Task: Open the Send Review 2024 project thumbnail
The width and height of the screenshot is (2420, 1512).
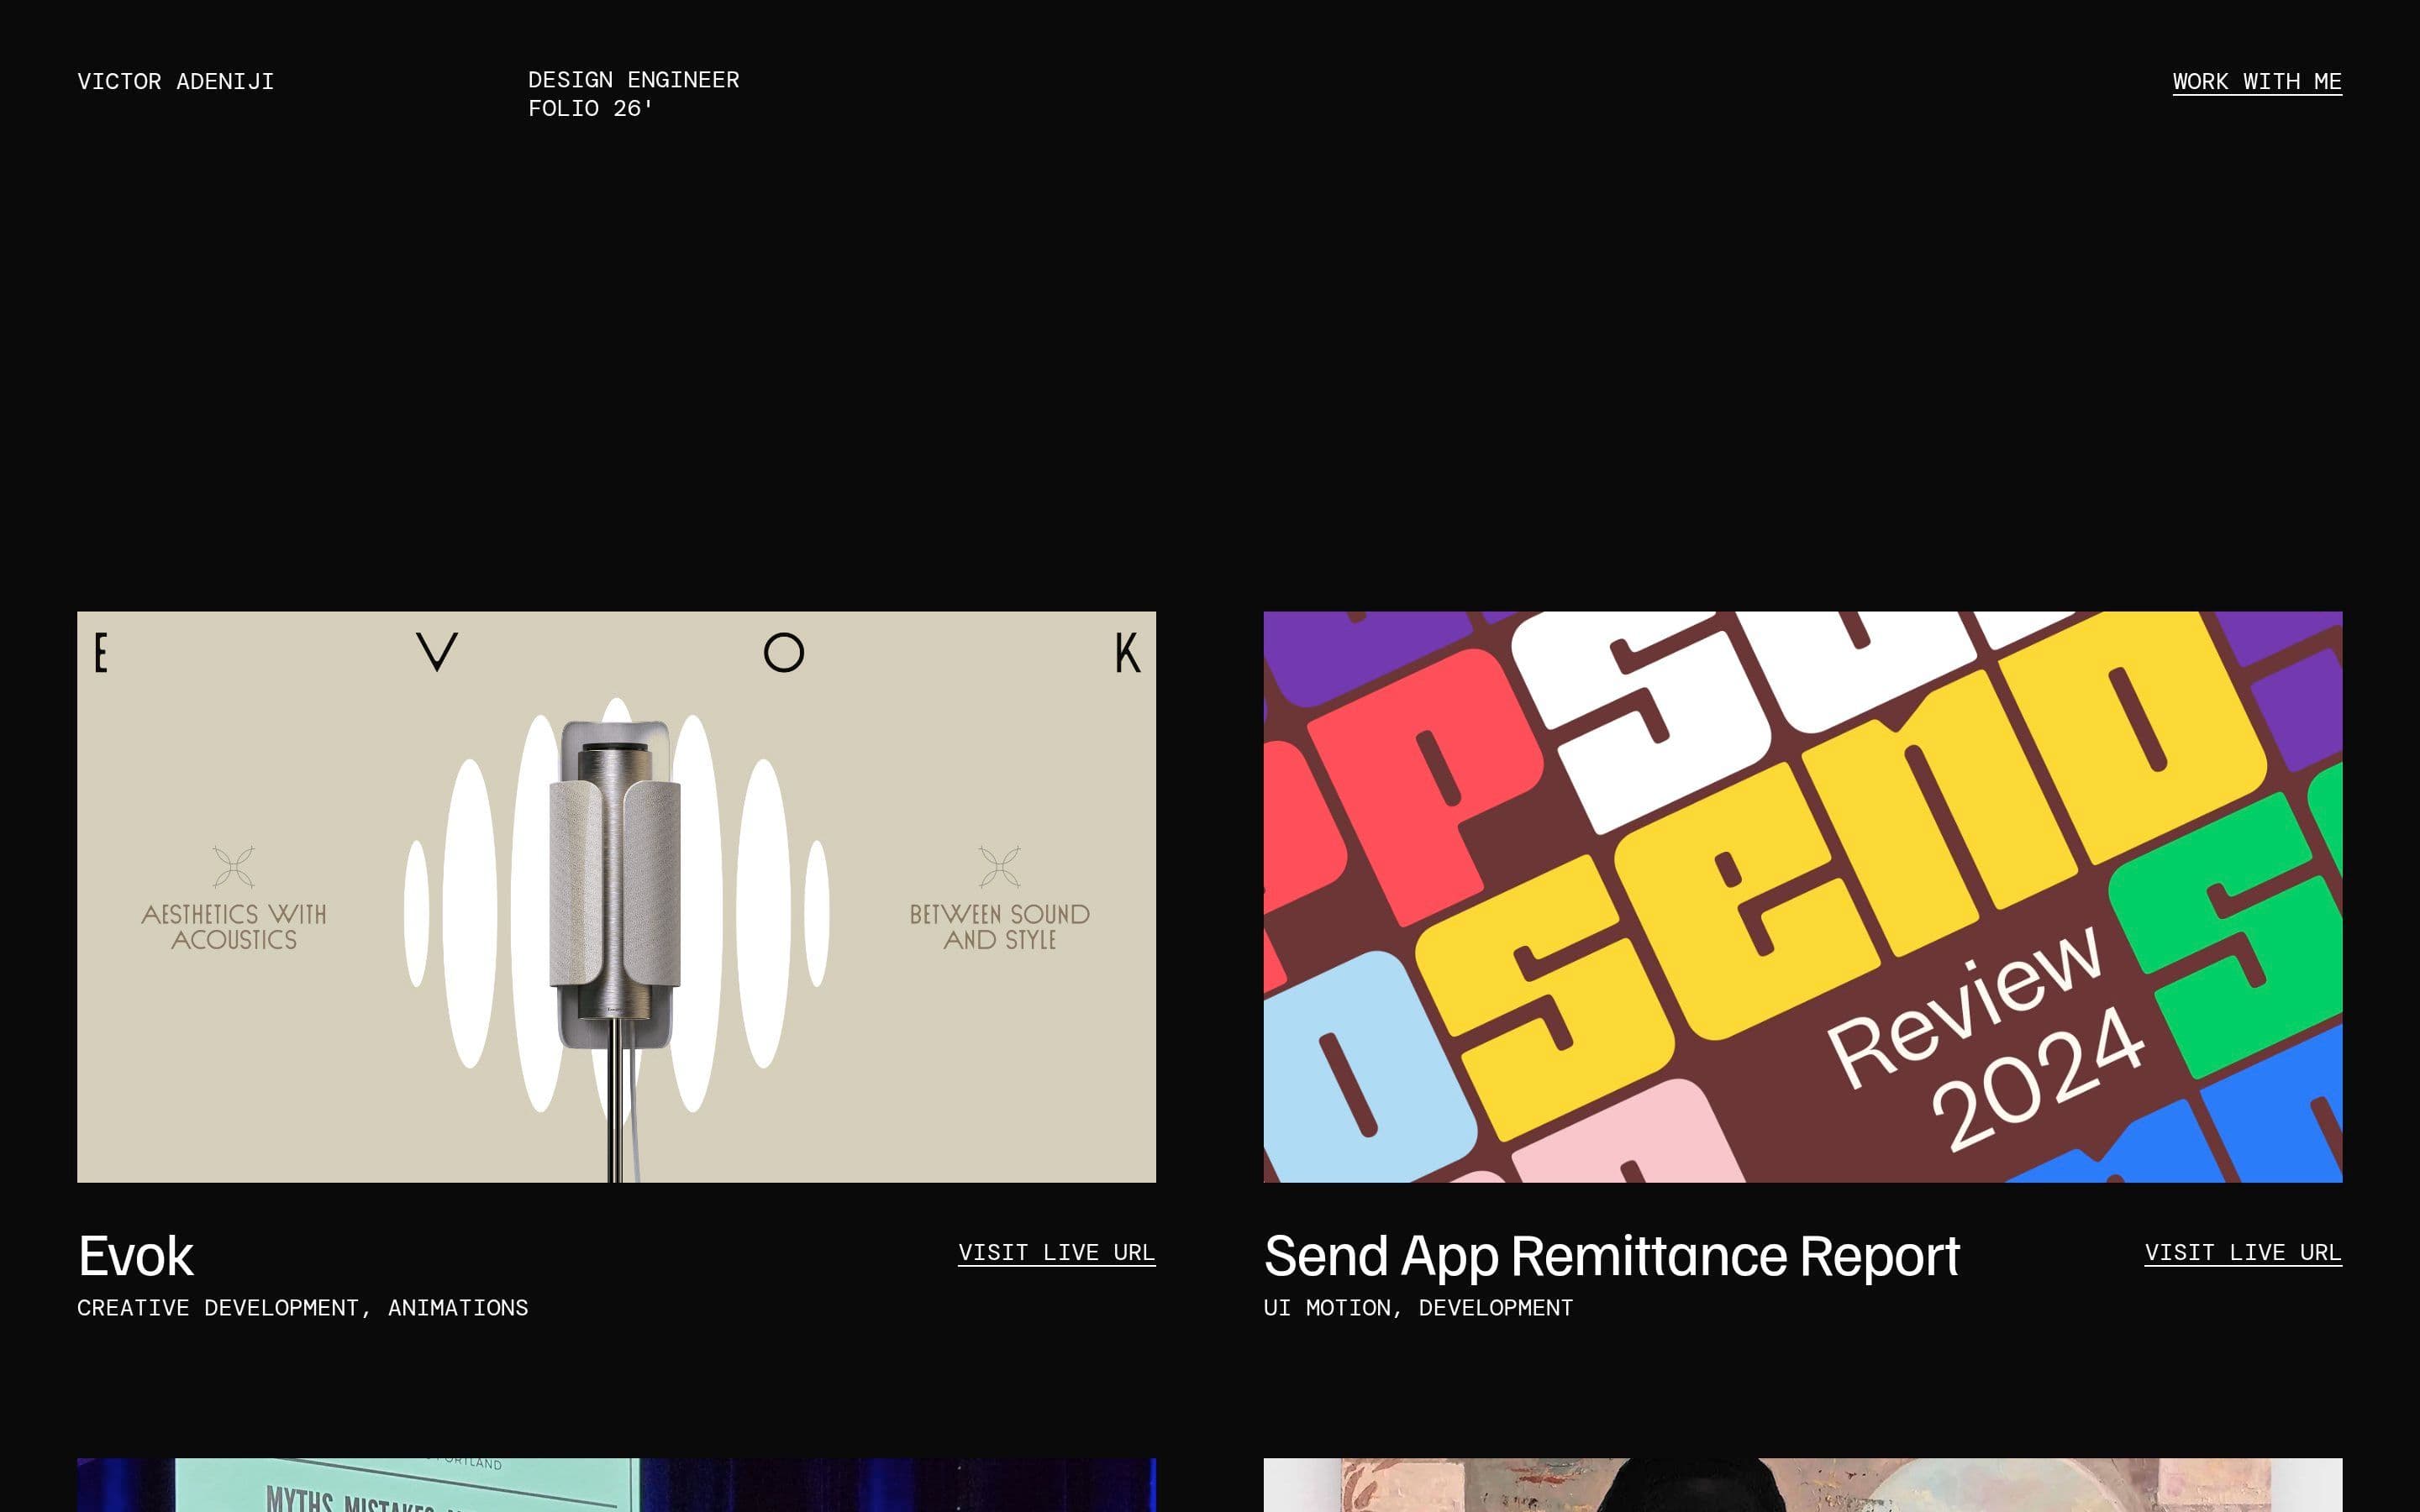Action: point(1802,896)
